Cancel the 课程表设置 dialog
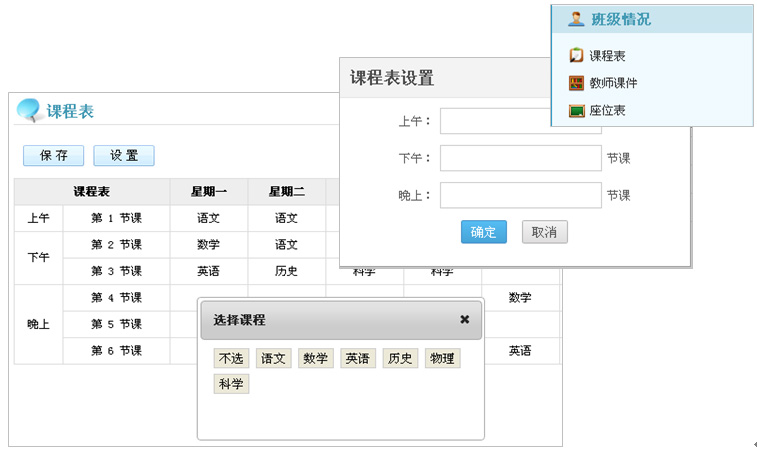757x457 pixels. coord(544,232)
